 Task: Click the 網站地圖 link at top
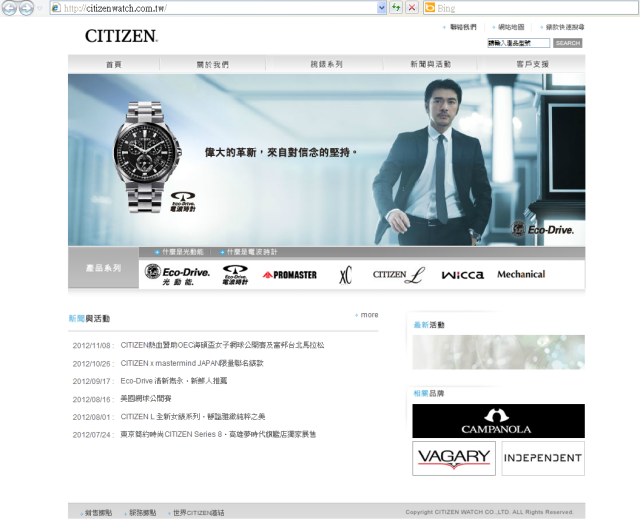[x=511, y=27]
